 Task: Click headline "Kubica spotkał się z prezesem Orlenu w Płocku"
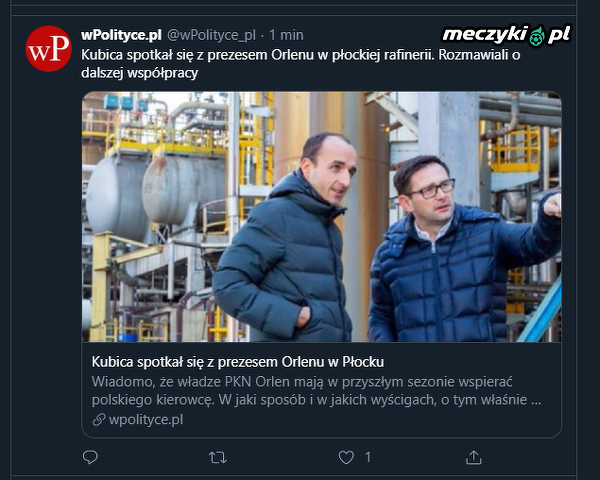coord(238,361)
